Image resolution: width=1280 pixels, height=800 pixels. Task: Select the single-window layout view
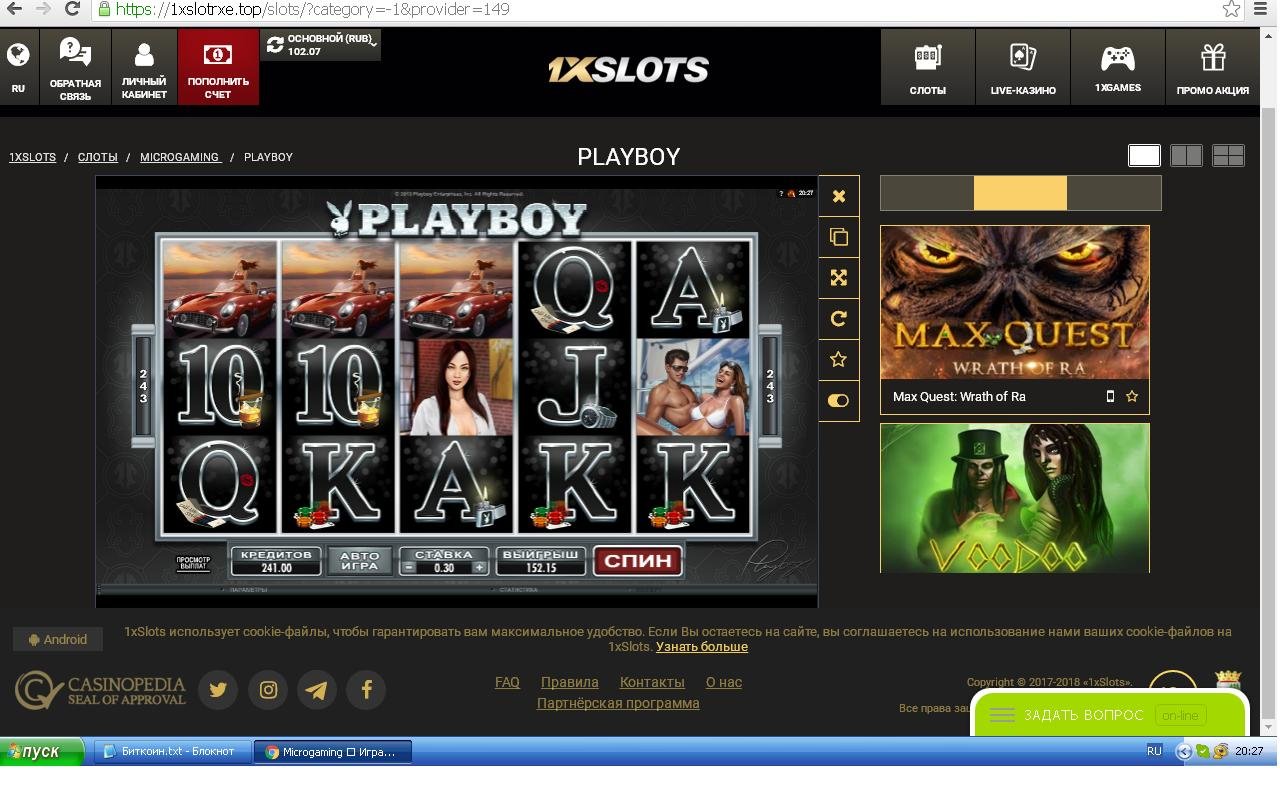point(1144,155)
